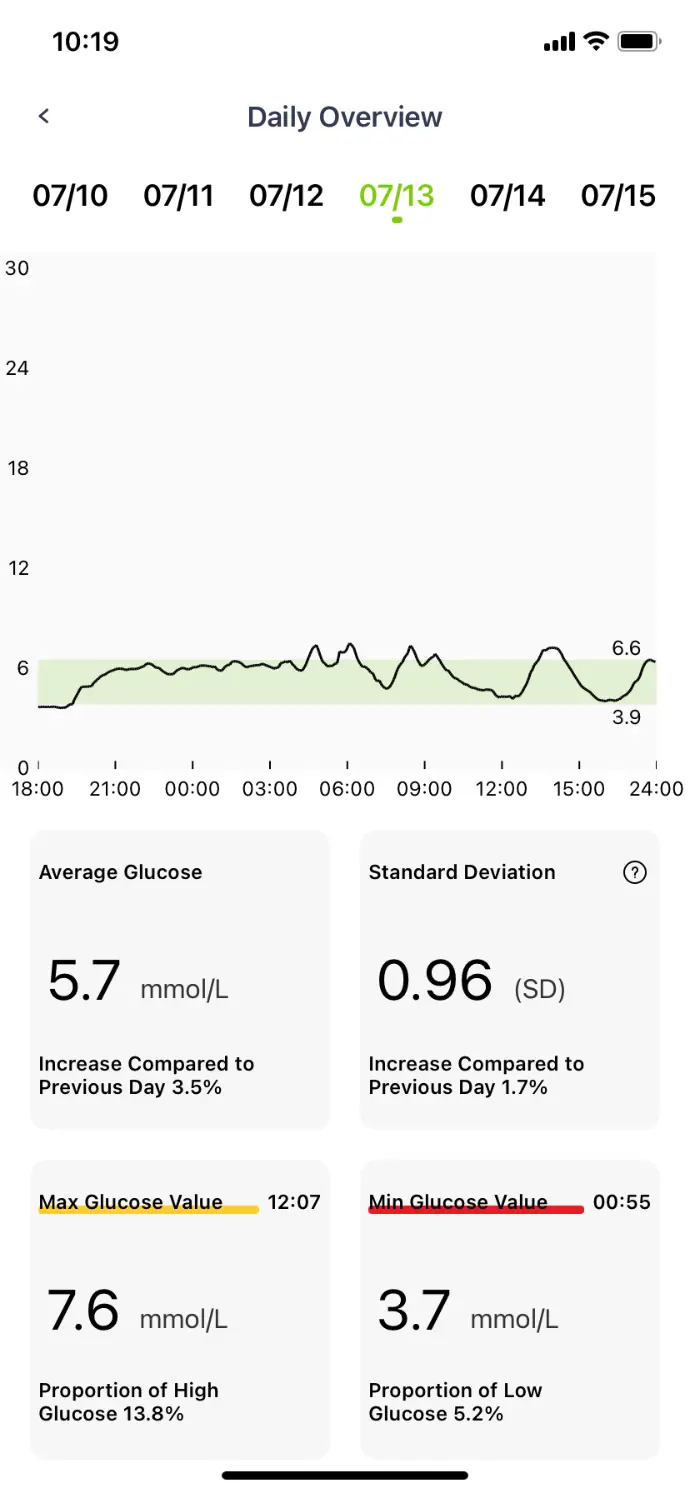Tap the red Min Glucose indicator bar

point(476,1210)
